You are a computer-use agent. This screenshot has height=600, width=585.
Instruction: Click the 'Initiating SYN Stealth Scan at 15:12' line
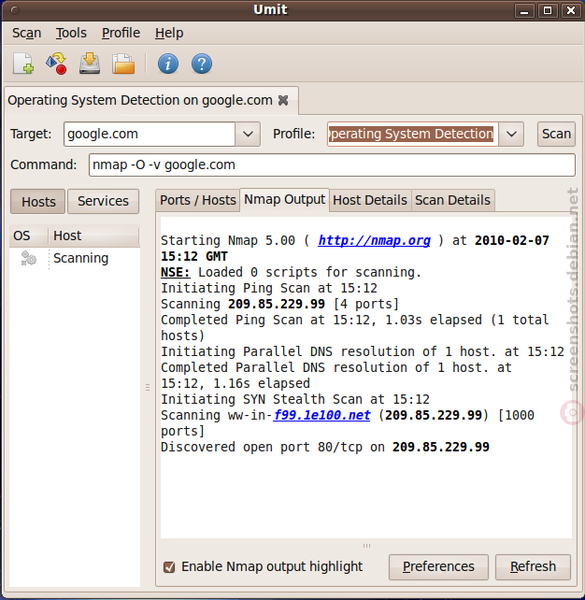[x=295, y=399]
